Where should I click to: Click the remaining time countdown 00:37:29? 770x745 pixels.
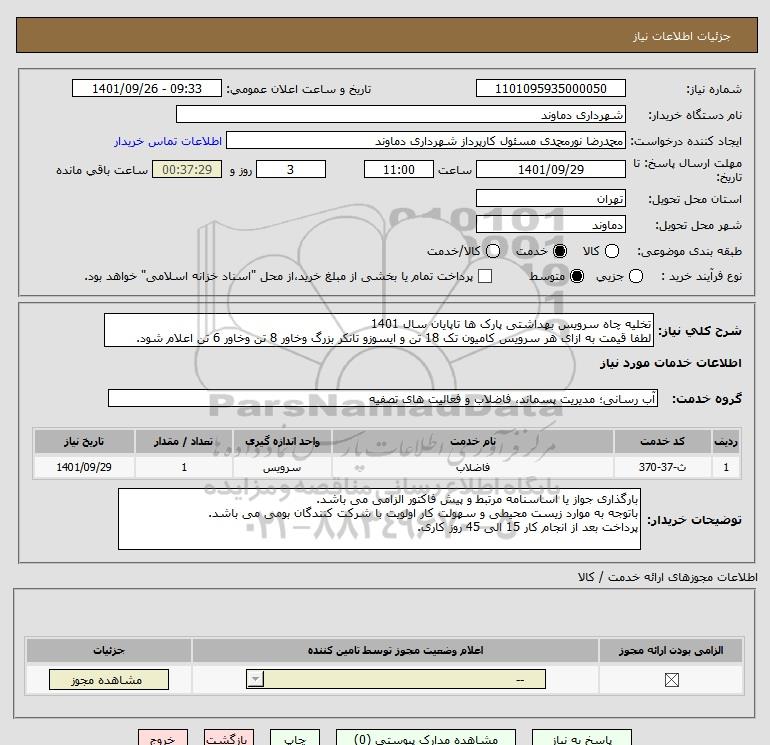(x=187, y=169)
